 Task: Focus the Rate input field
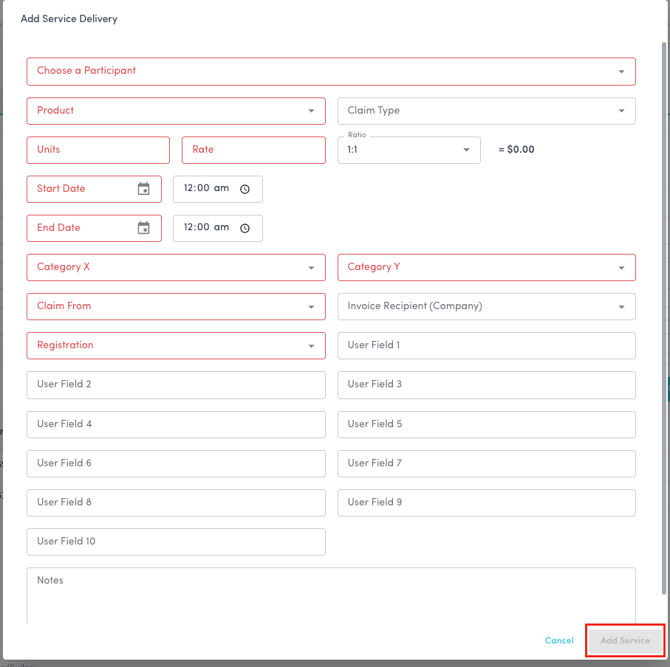pos(253,150)
